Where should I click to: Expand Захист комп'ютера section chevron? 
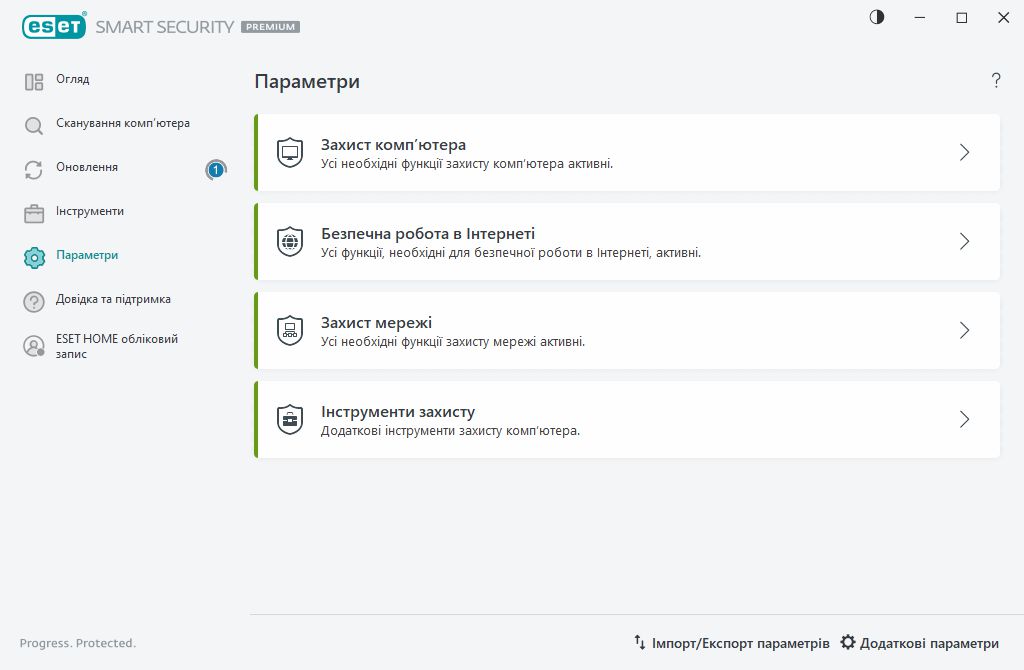pos(964,152)
